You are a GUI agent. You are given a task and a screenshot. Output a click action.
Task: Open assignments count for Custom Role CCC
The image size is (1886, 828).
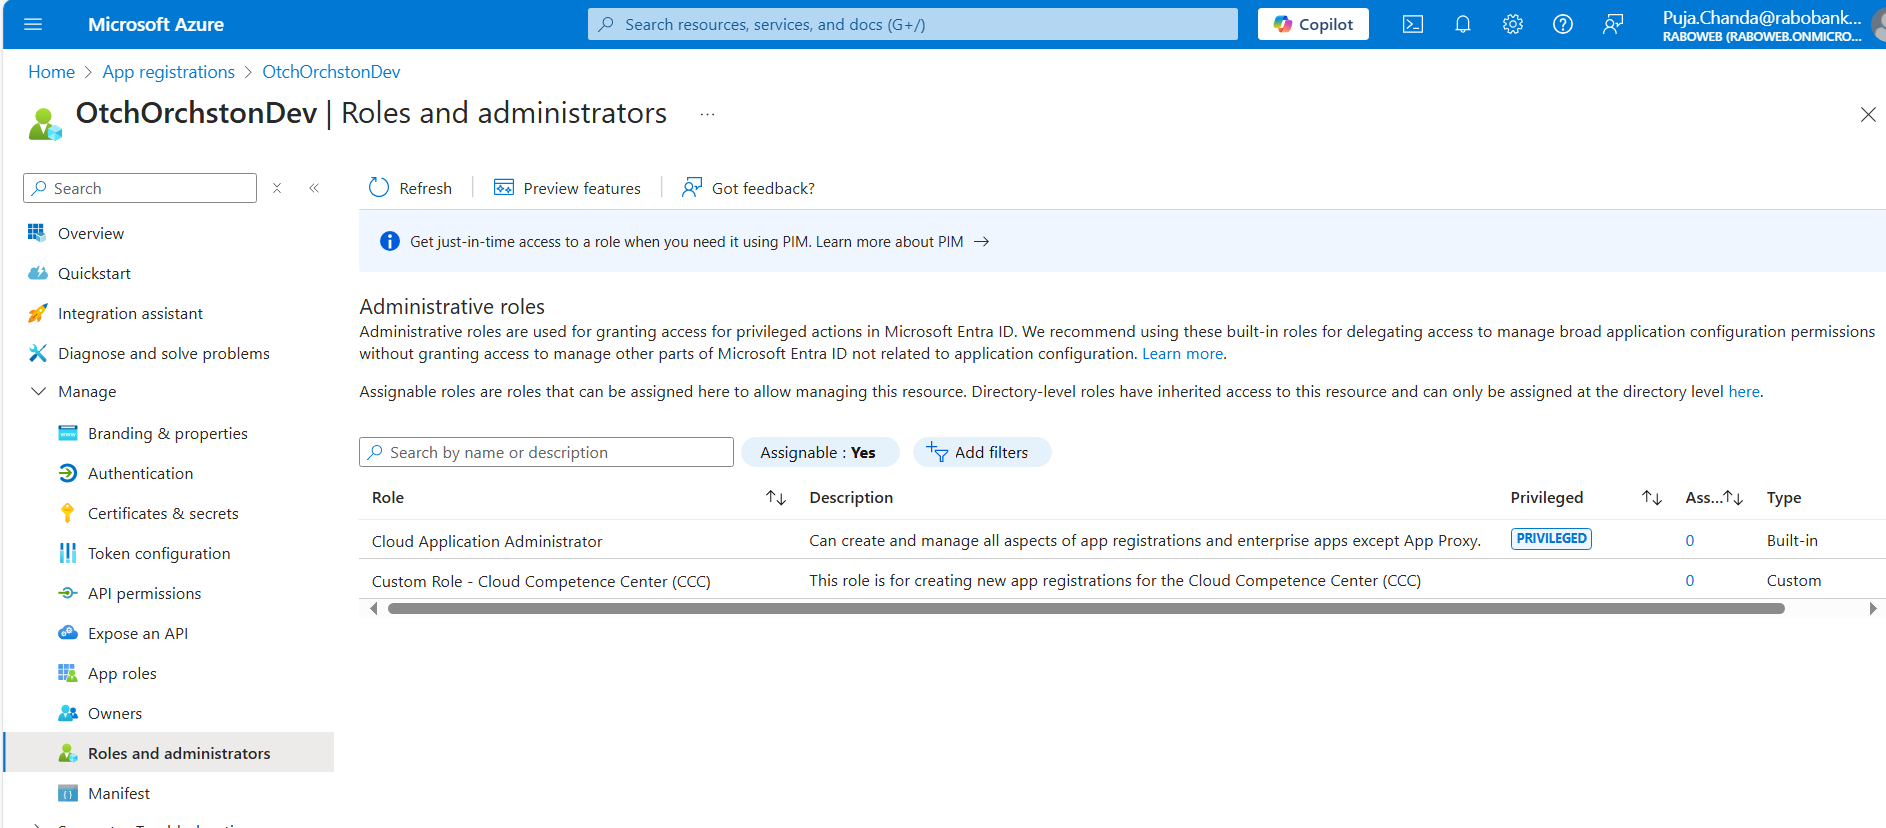[x=1690, y=581]
